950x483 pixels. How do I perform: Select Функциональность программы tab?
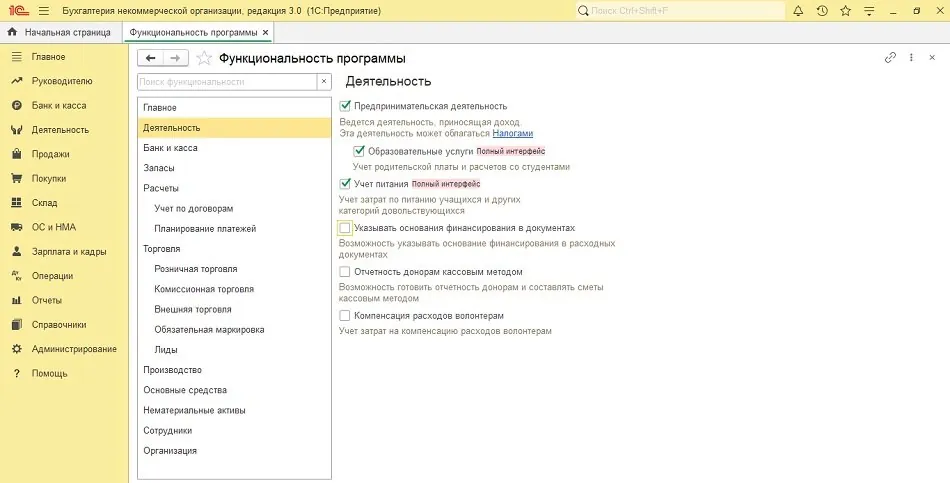point(193,32)
